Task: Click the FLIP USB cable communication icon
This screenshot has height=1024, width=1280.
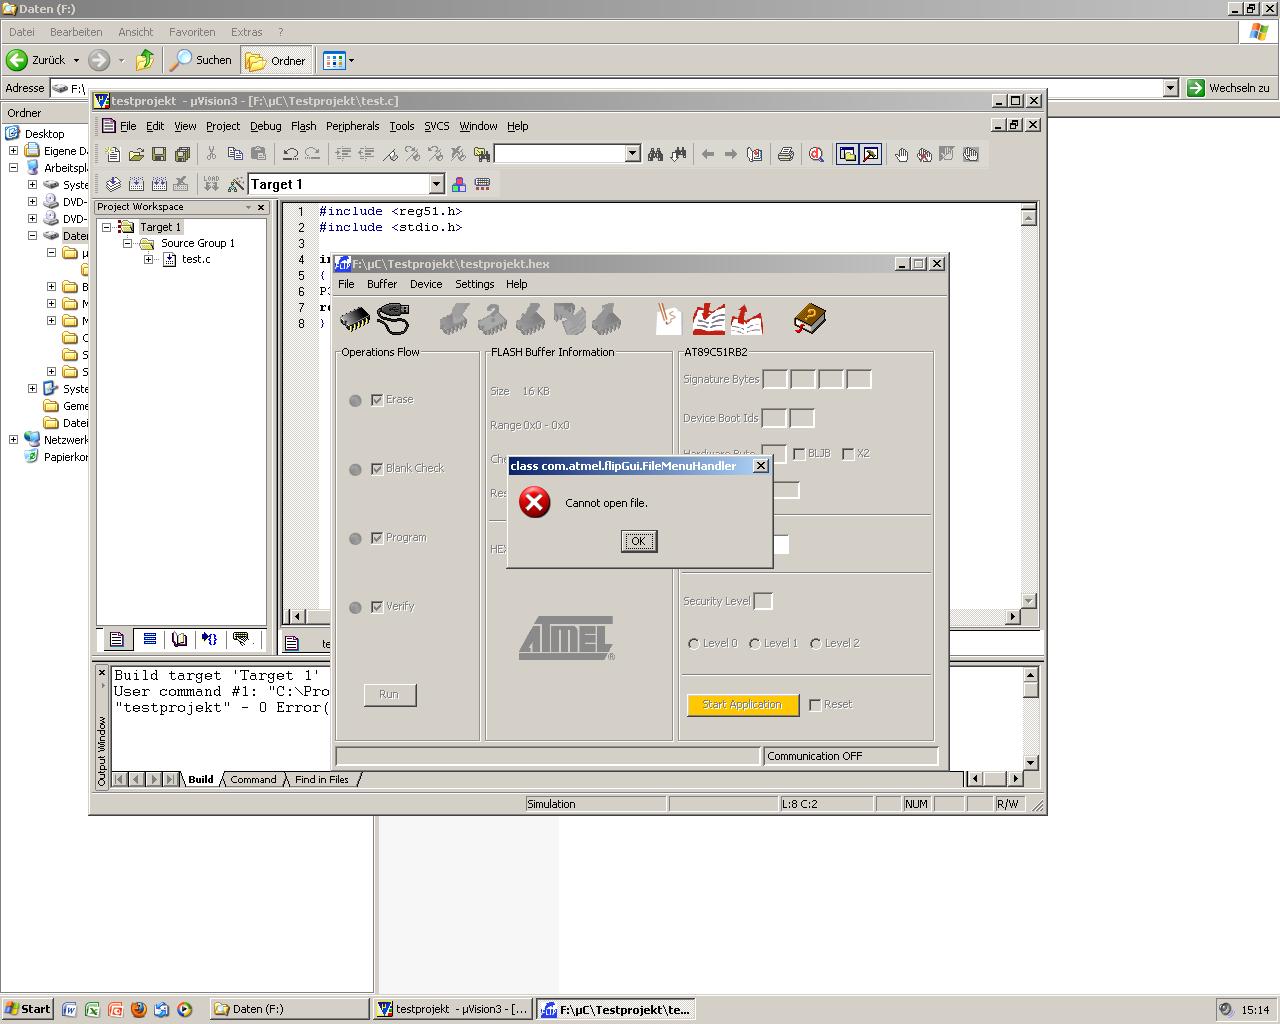Action: pyautogui.click(x=393, y=320)
